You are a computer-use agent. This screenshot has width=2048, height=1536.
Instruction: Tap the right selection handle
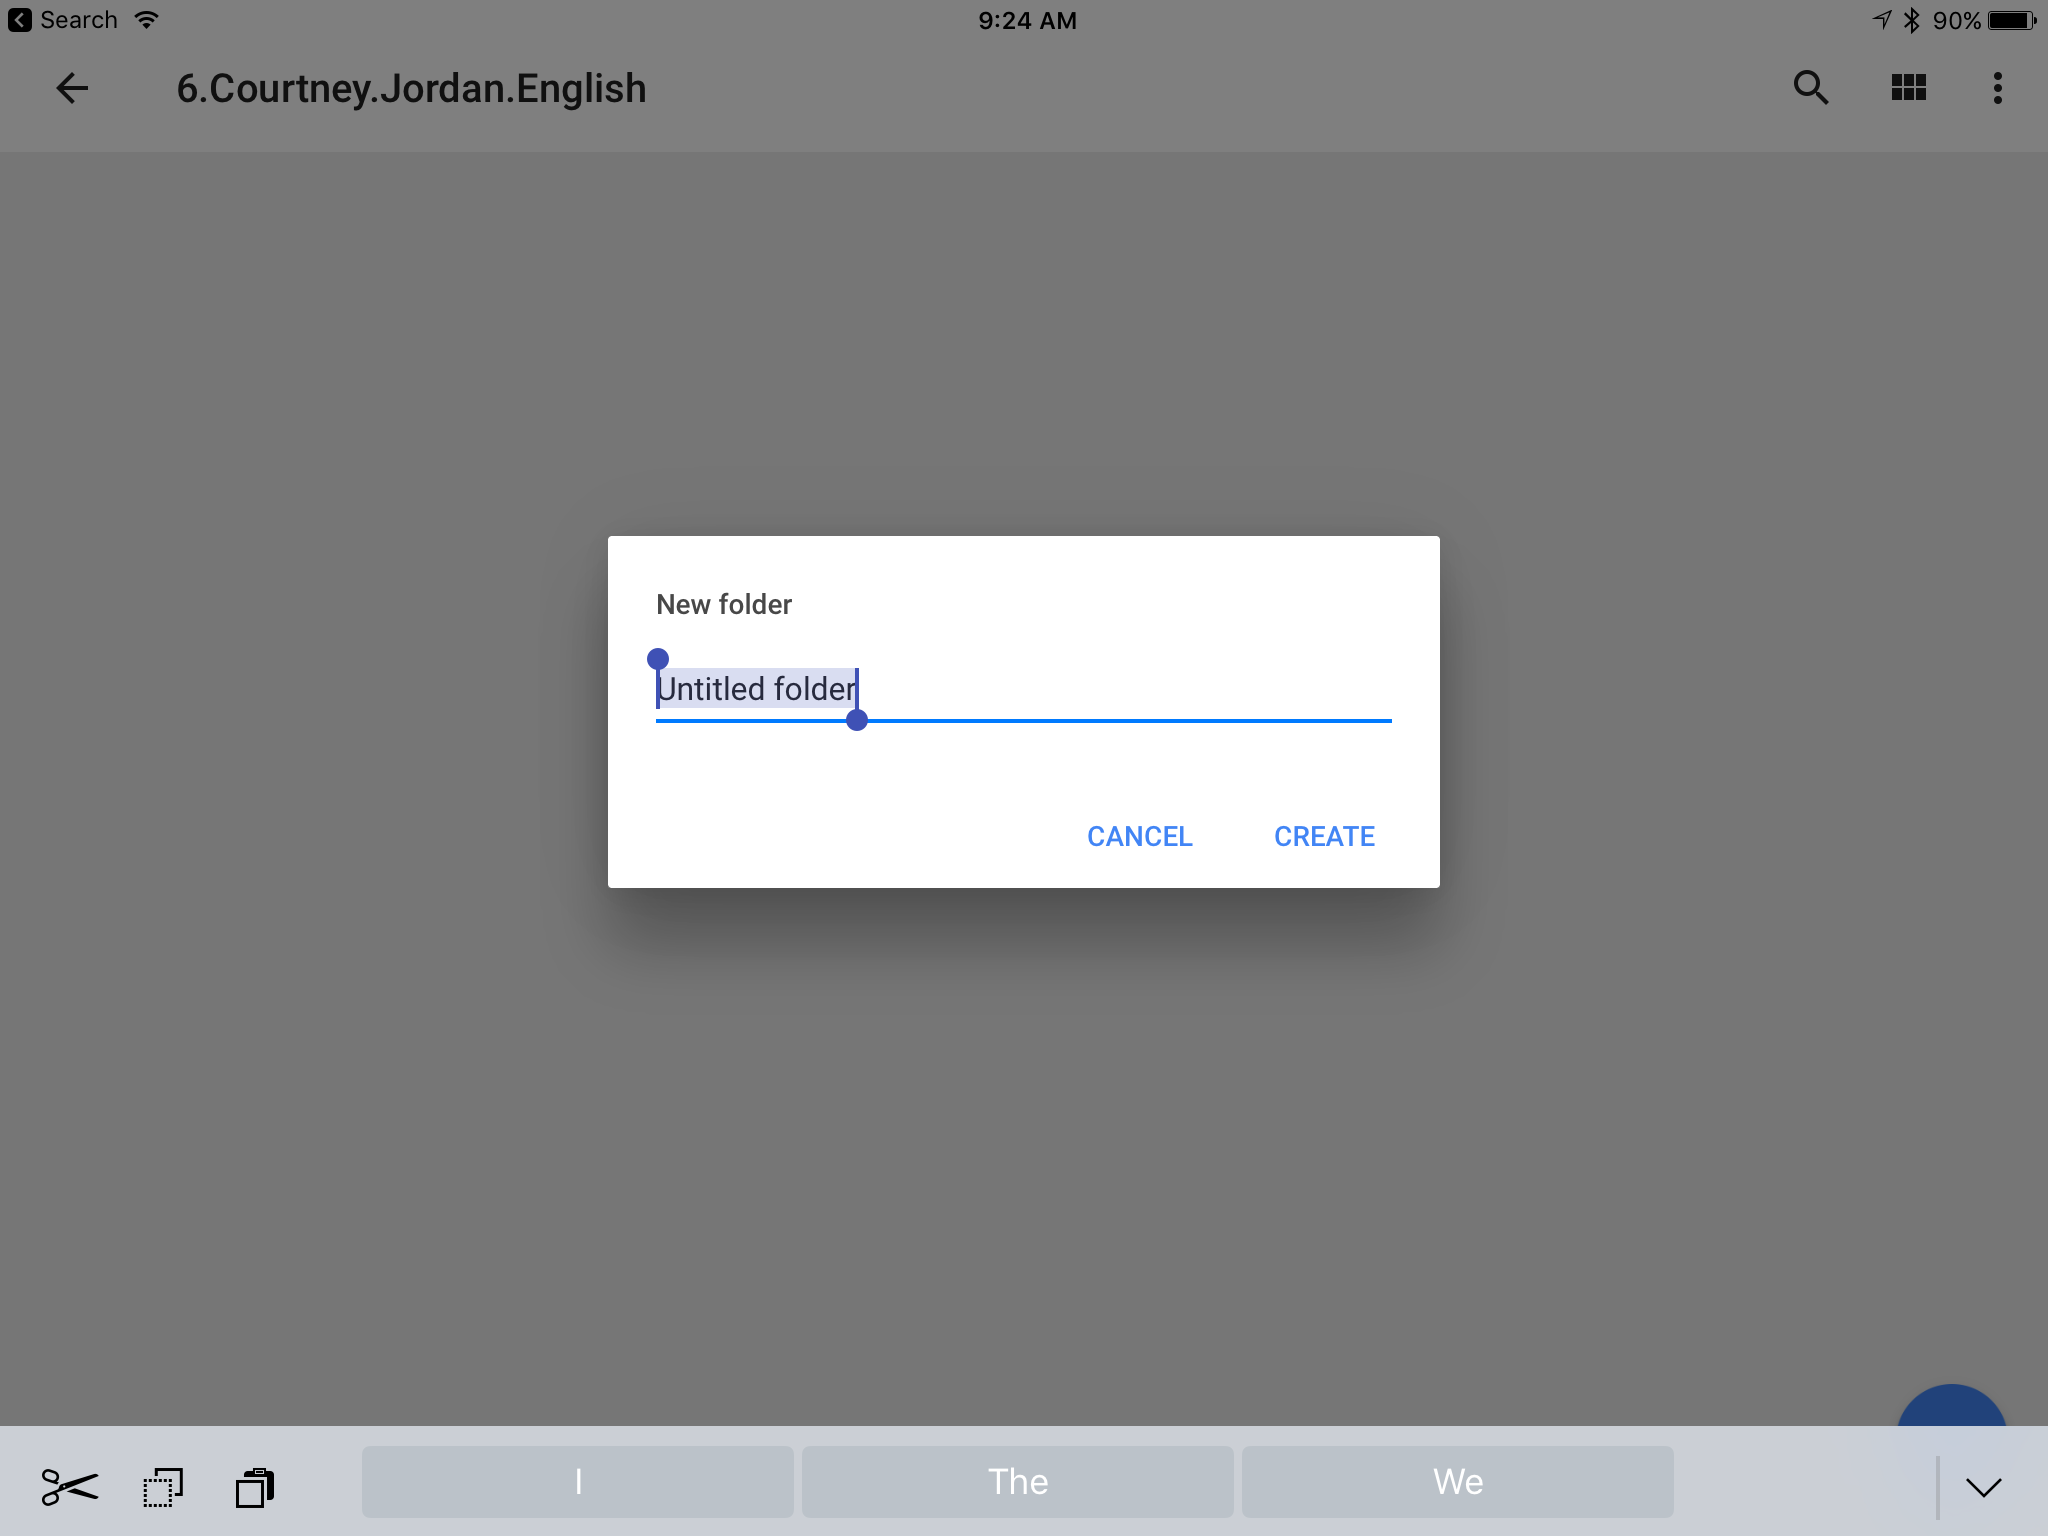tap(857, 720)
